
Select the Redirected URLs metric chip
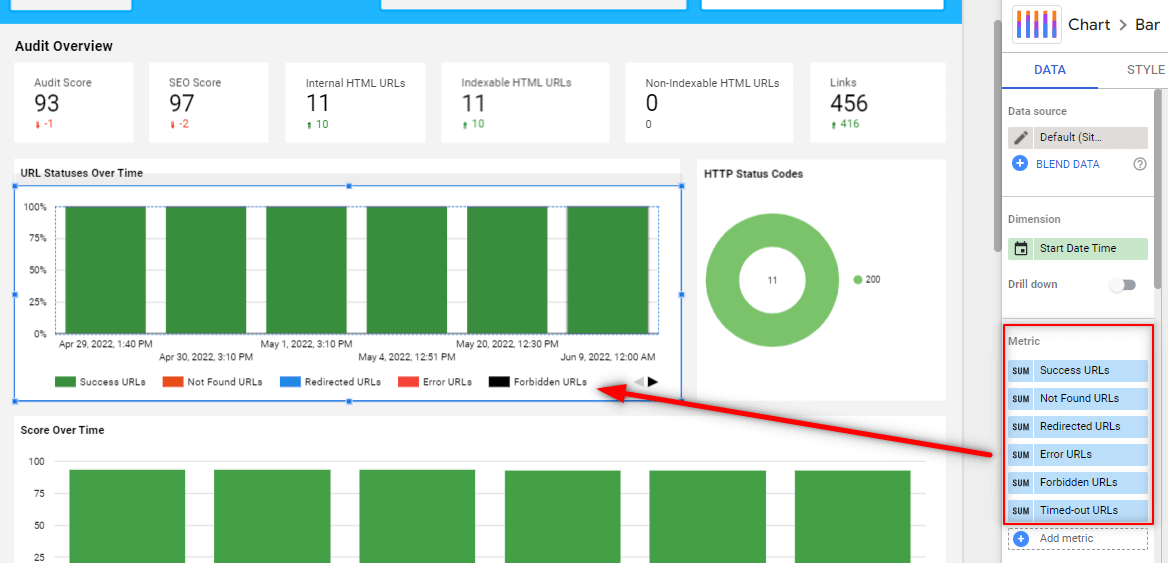point(1078,427)
